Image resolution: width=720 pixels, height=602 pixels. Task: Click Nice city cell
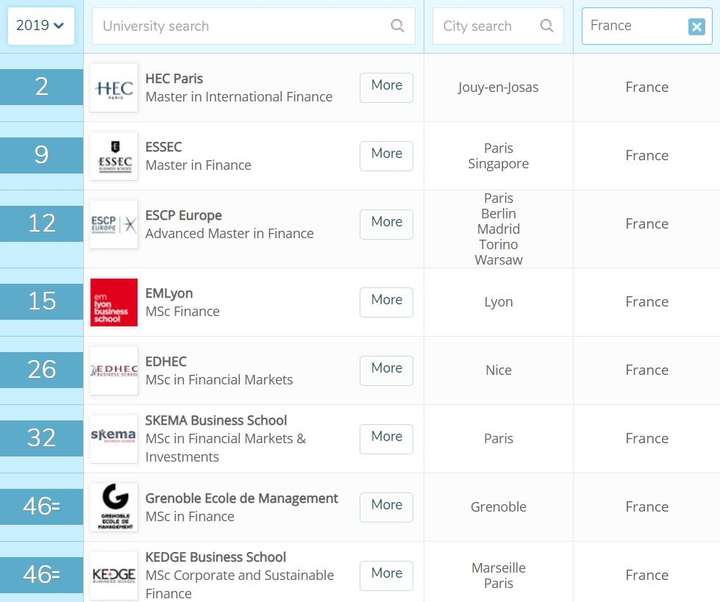[498, 370]
